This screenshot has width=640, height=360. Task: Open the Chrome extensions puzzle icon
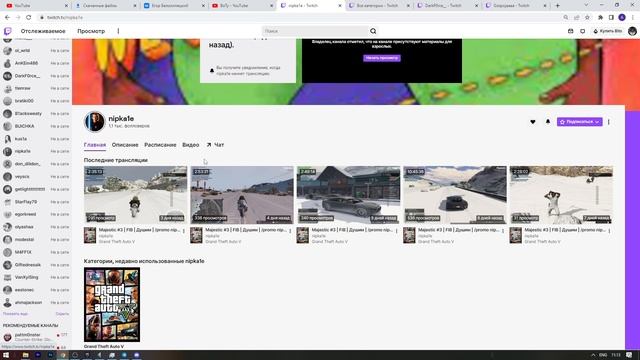tap(600, 18)
